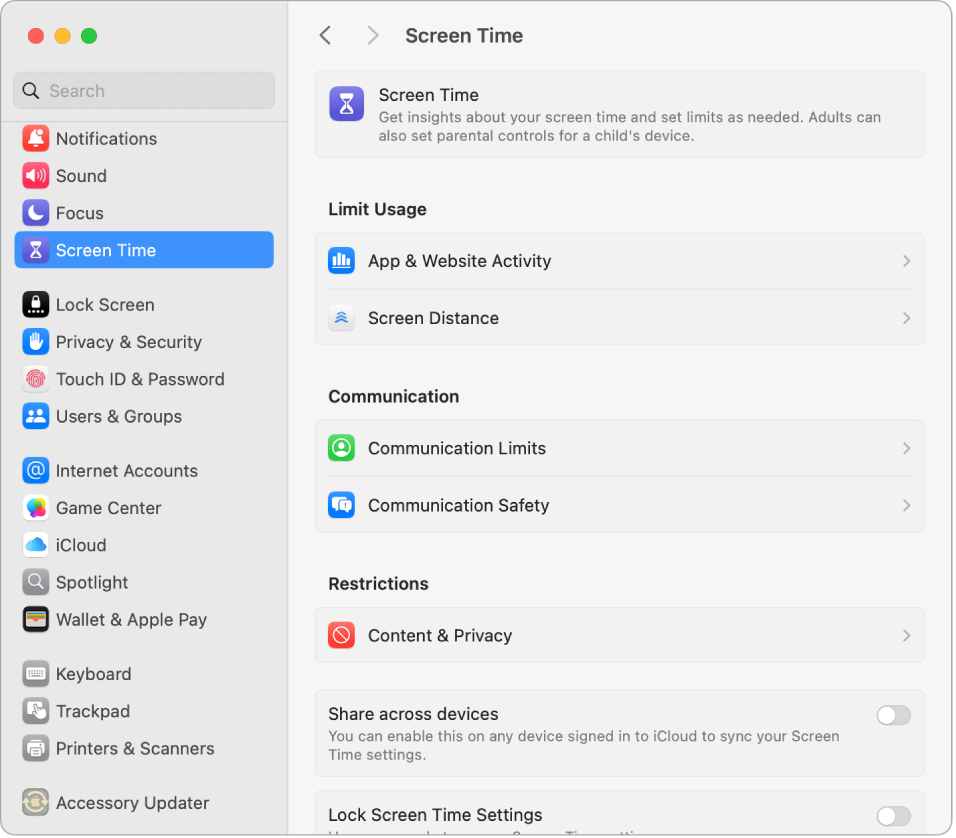Open App & Website Activity
The height and width of the screenshot is (838, 956).
click(619, 261)
